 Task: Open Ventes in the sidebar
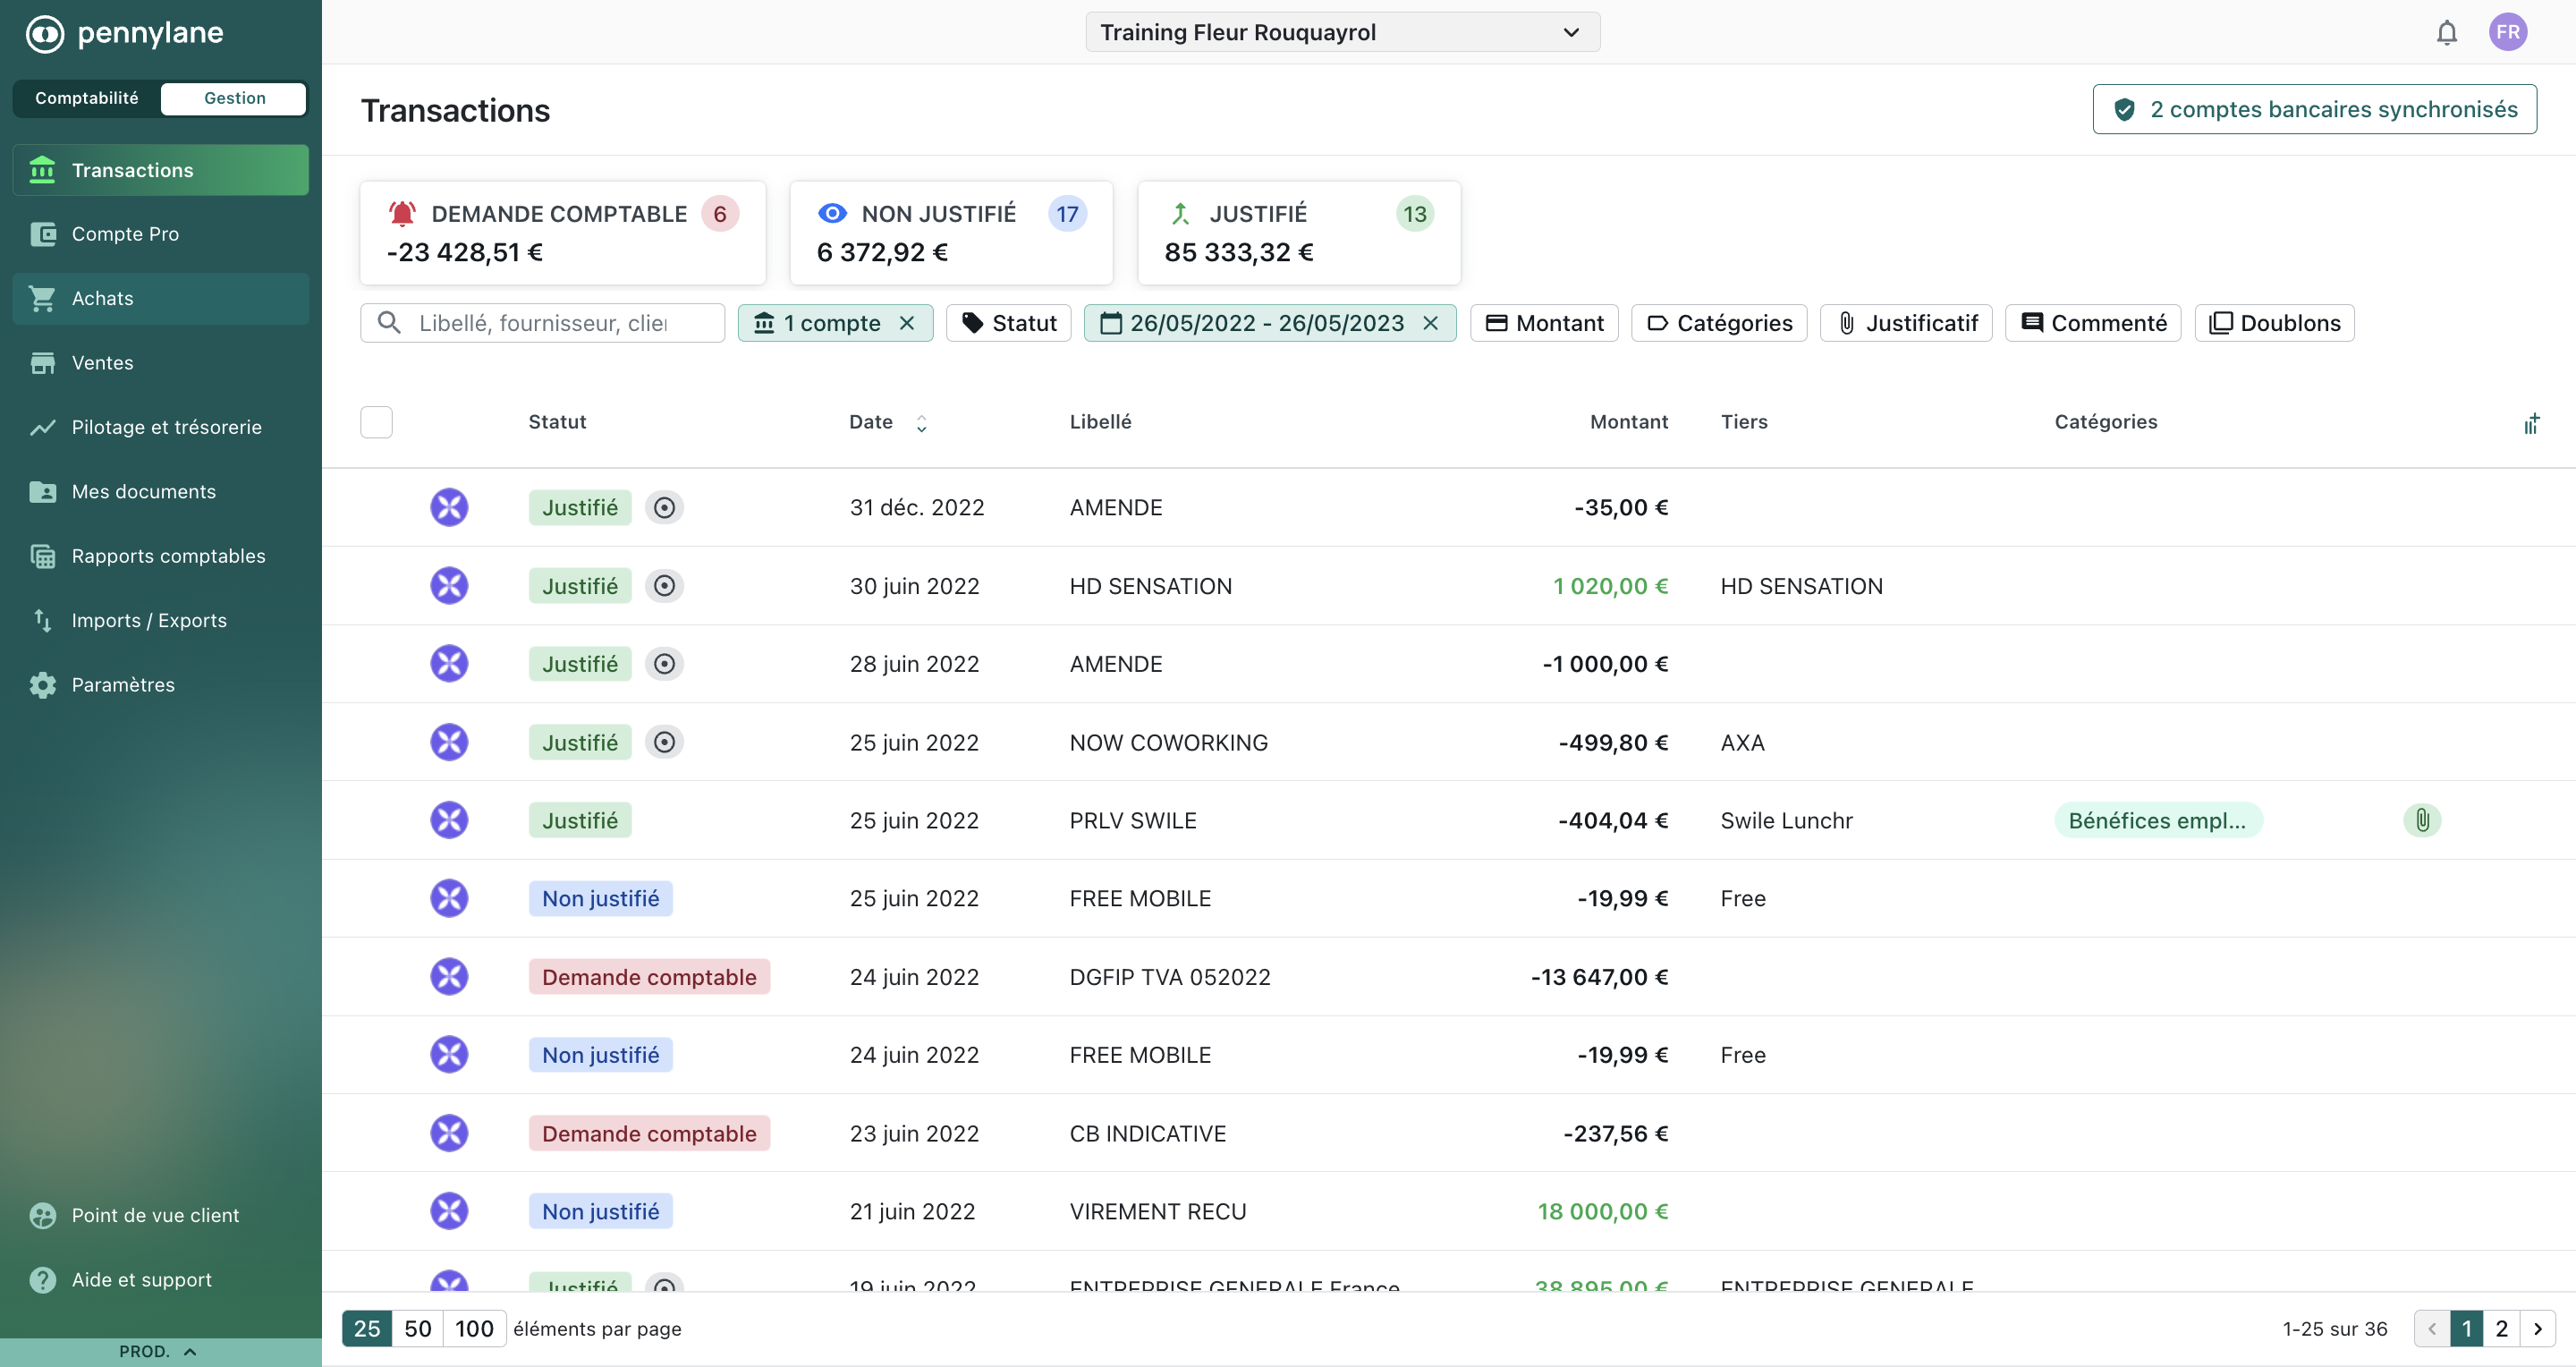tap(160, 363)
